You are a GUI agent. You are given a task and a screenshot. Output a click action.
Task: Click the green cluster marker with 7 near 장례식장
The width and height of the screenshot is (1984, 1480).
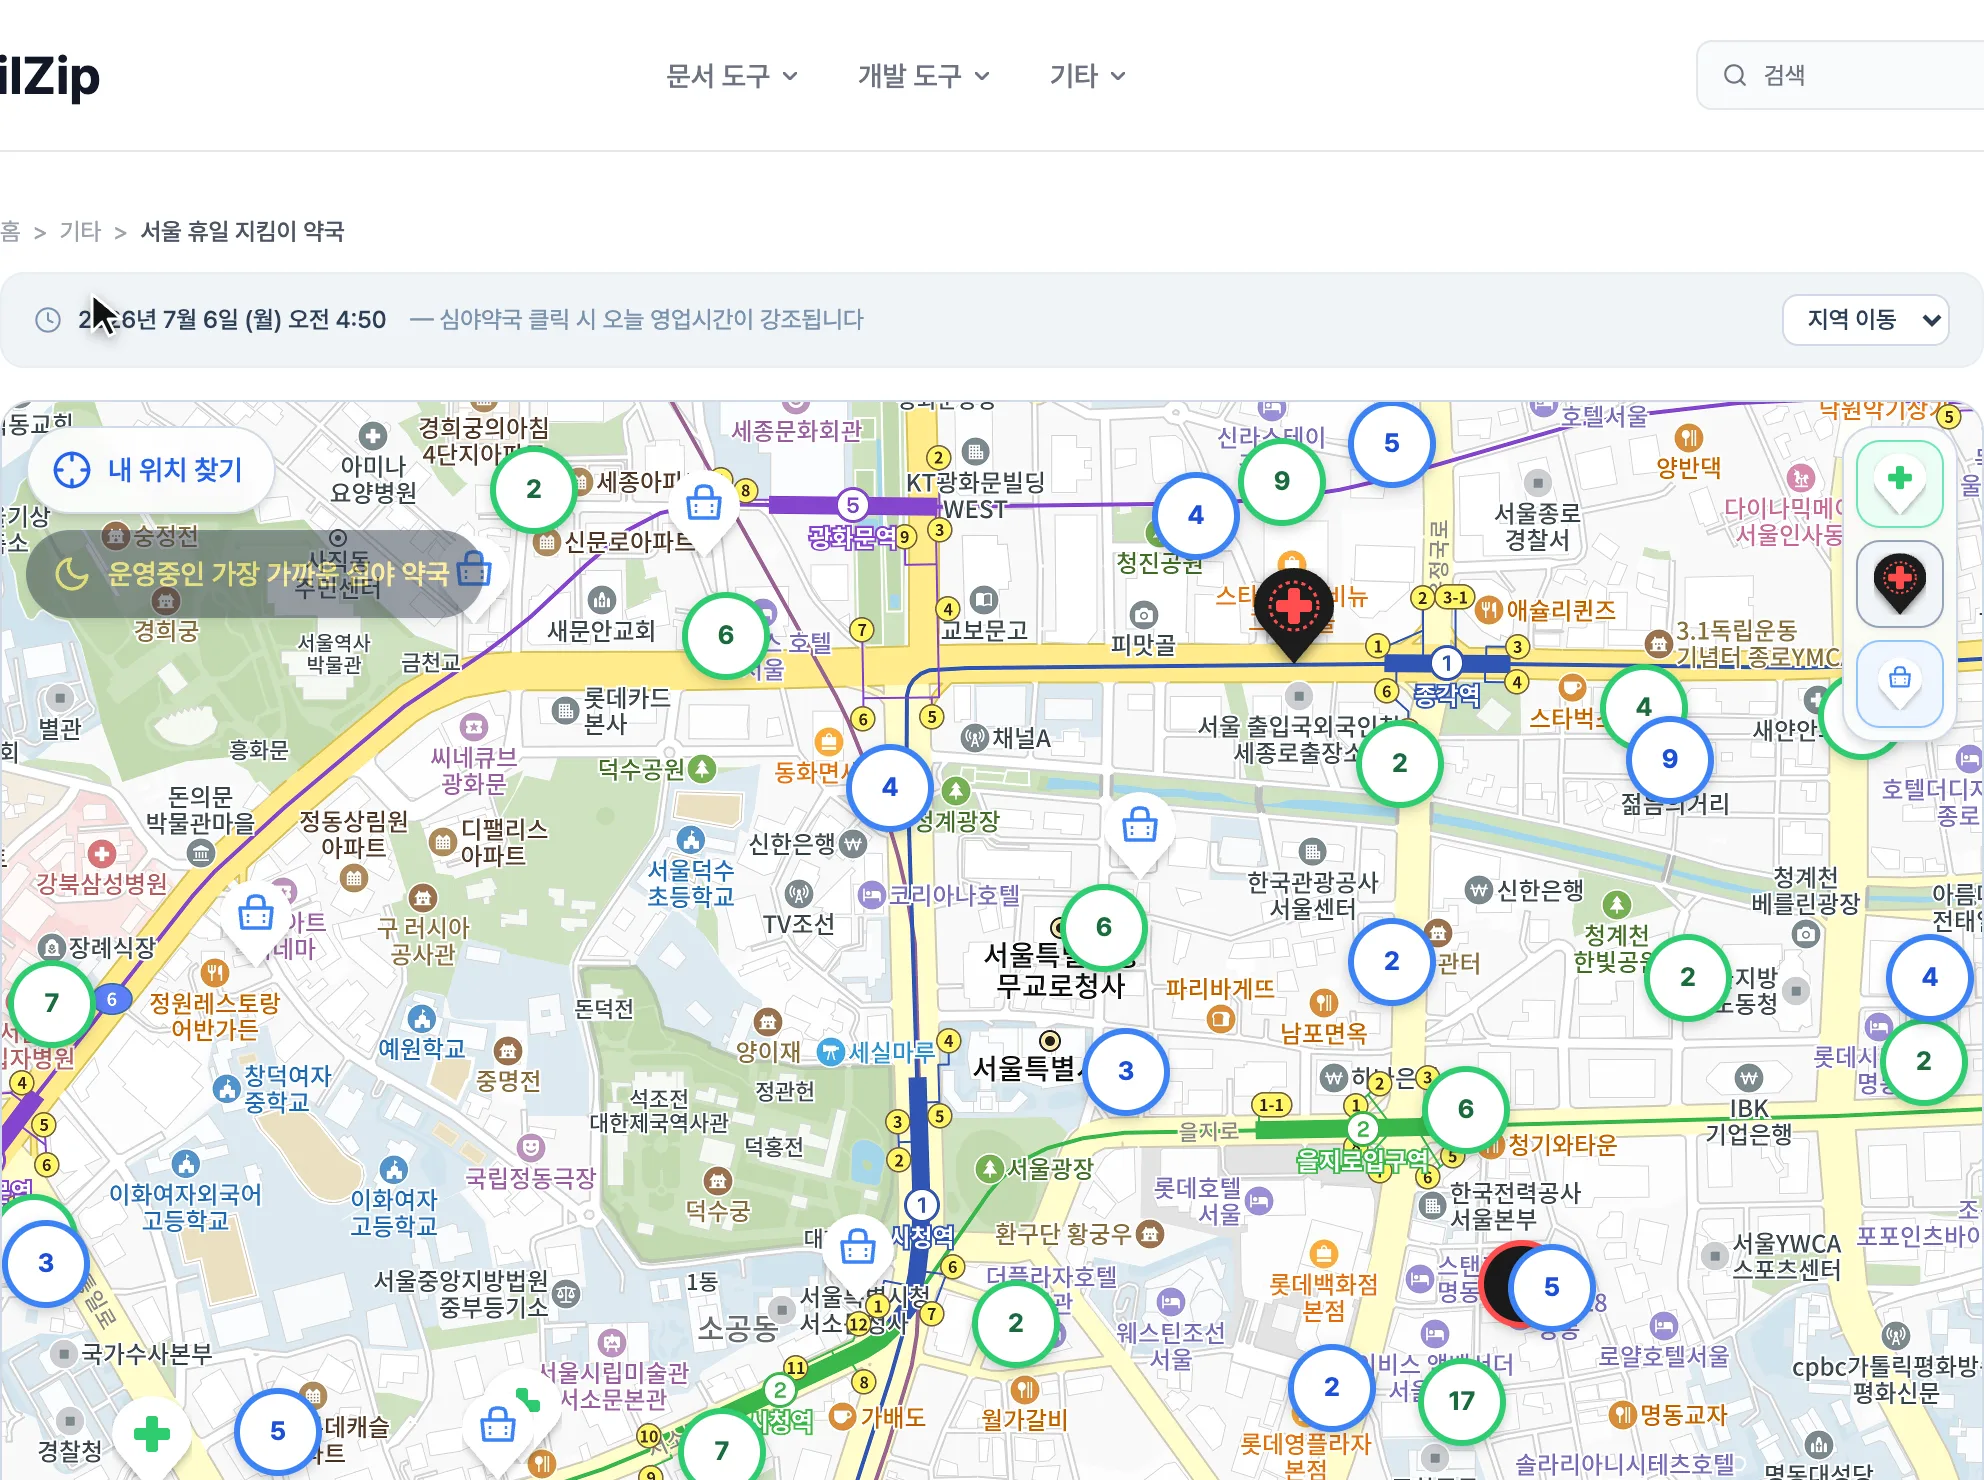52,1003
